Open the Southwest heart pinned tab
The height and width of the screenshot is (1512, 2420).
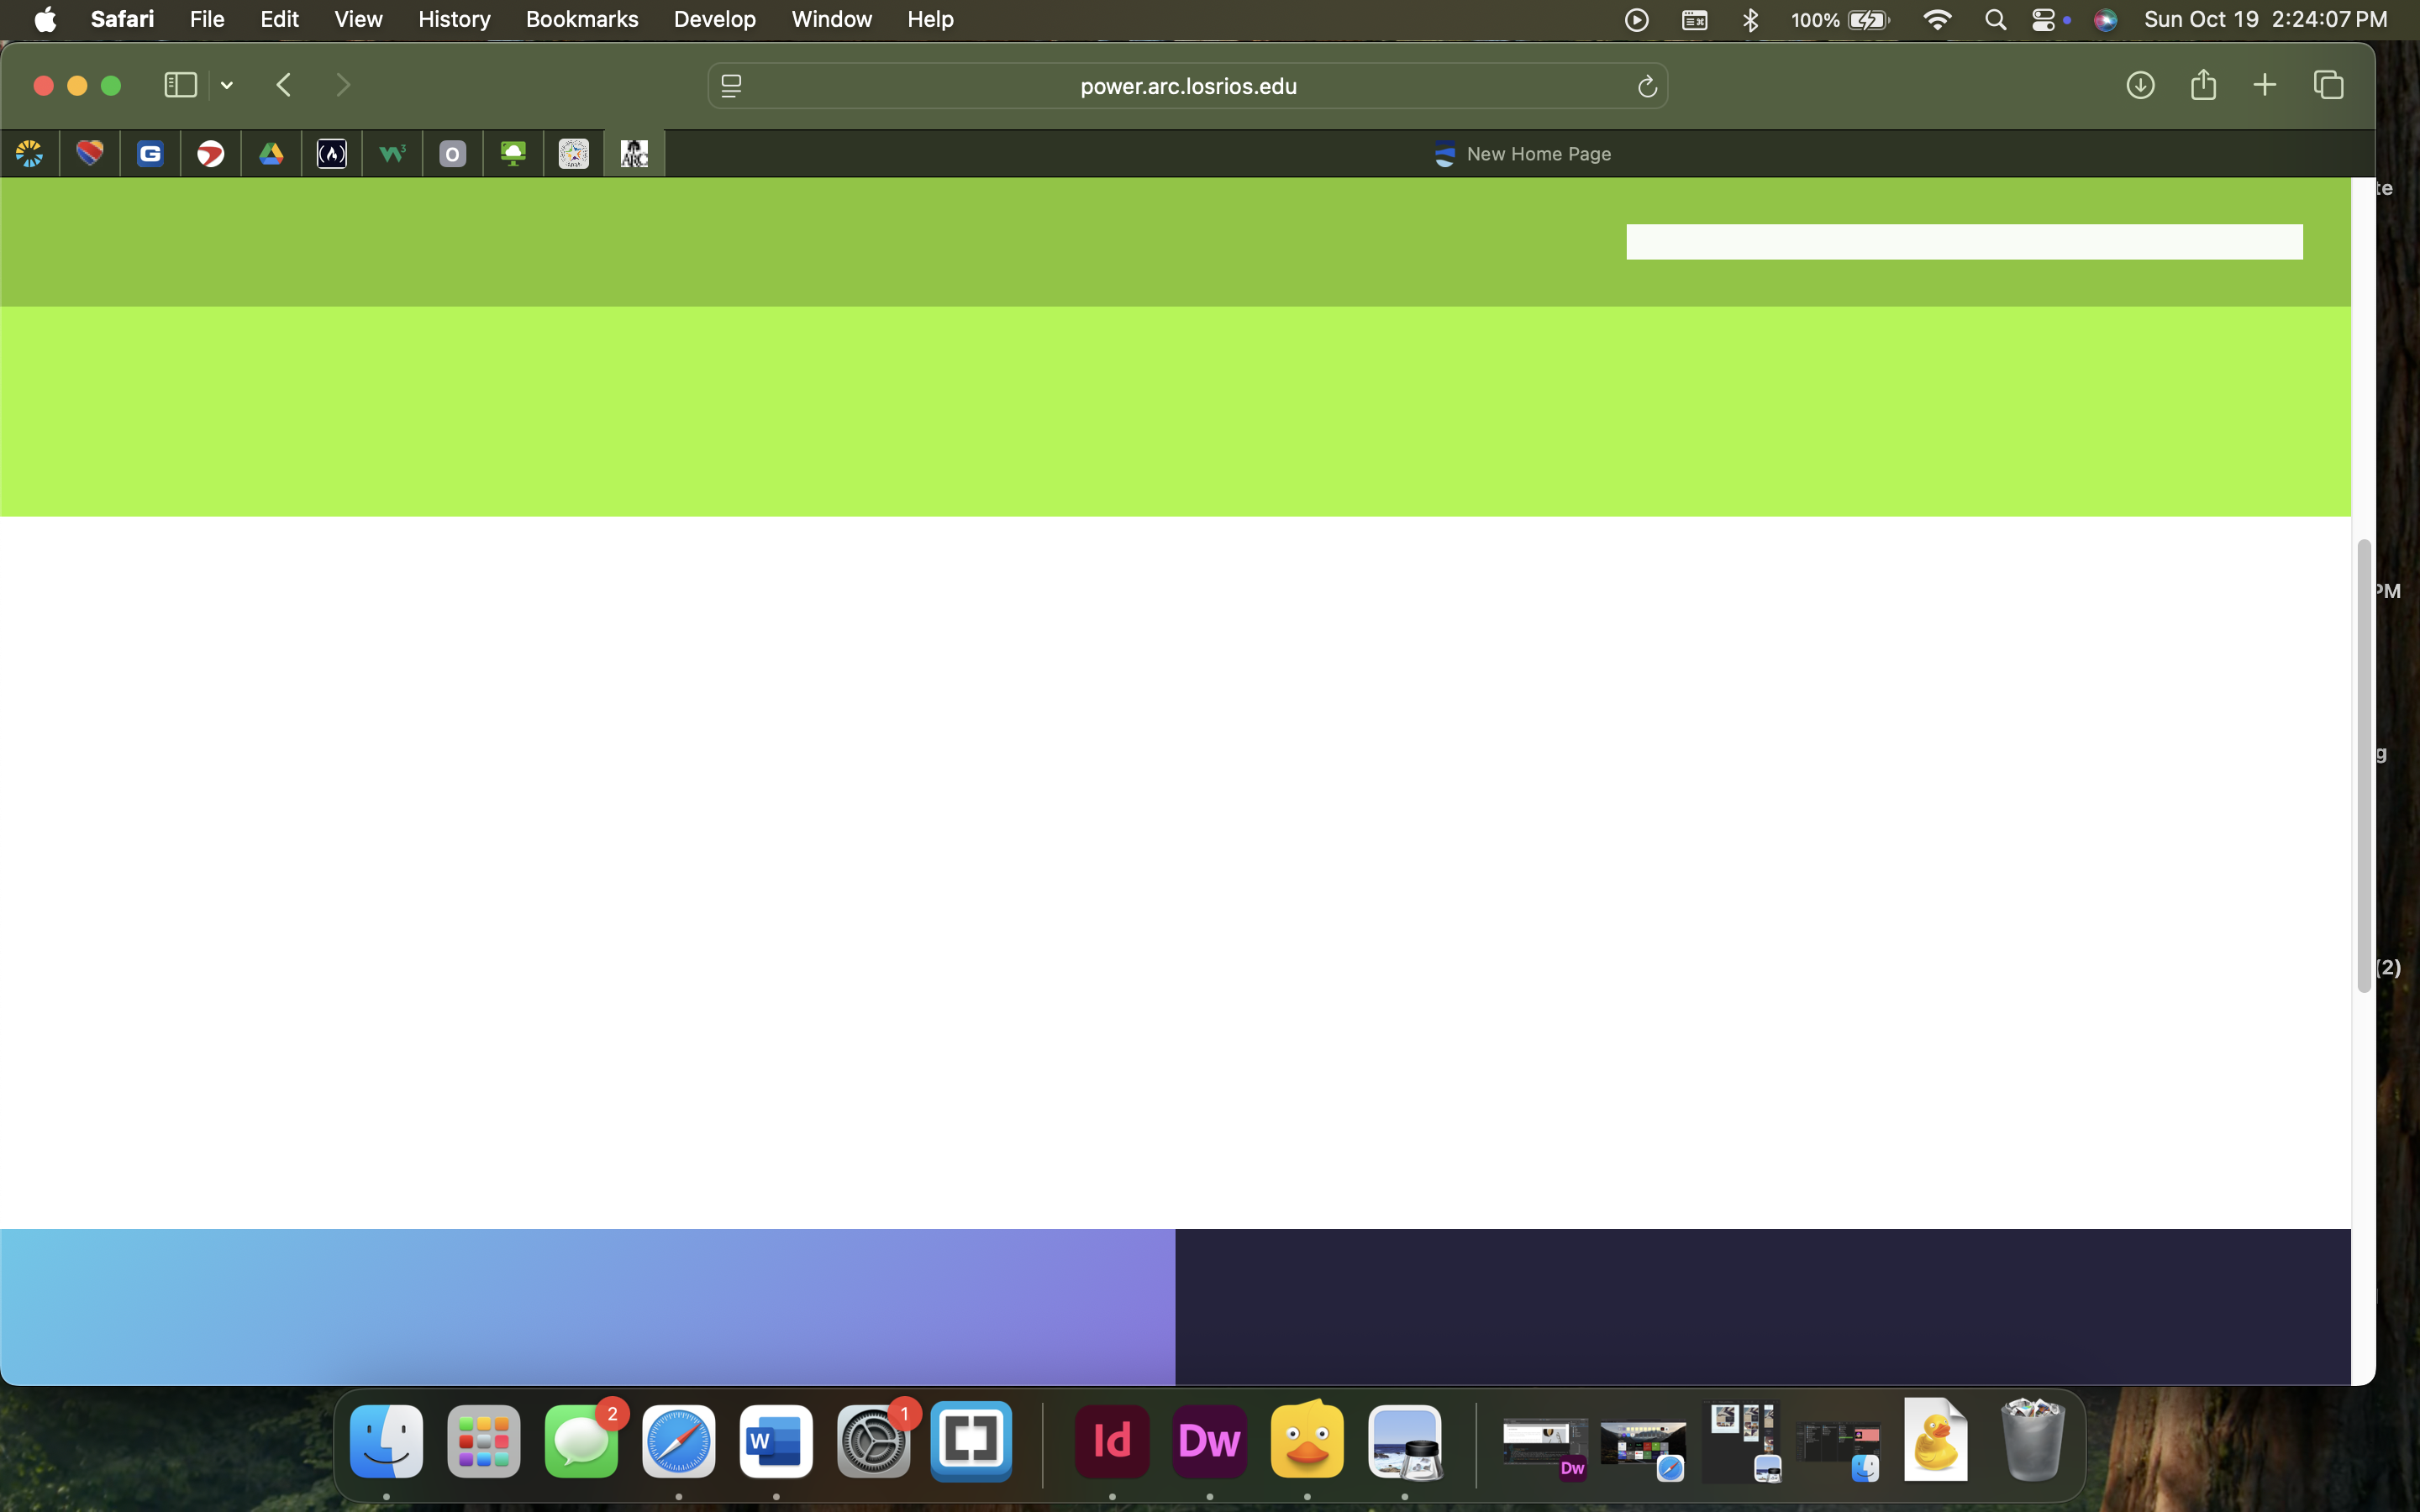90,154
